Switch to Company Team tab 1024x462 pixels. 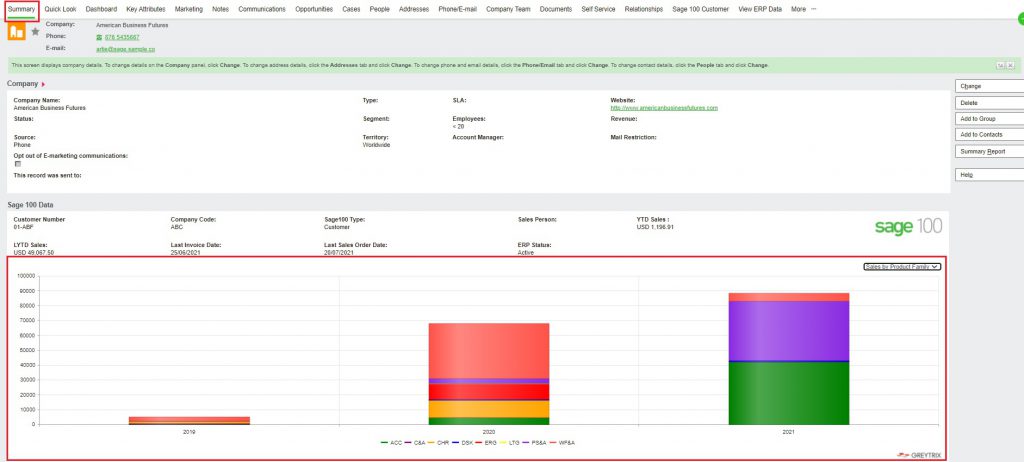508,9
